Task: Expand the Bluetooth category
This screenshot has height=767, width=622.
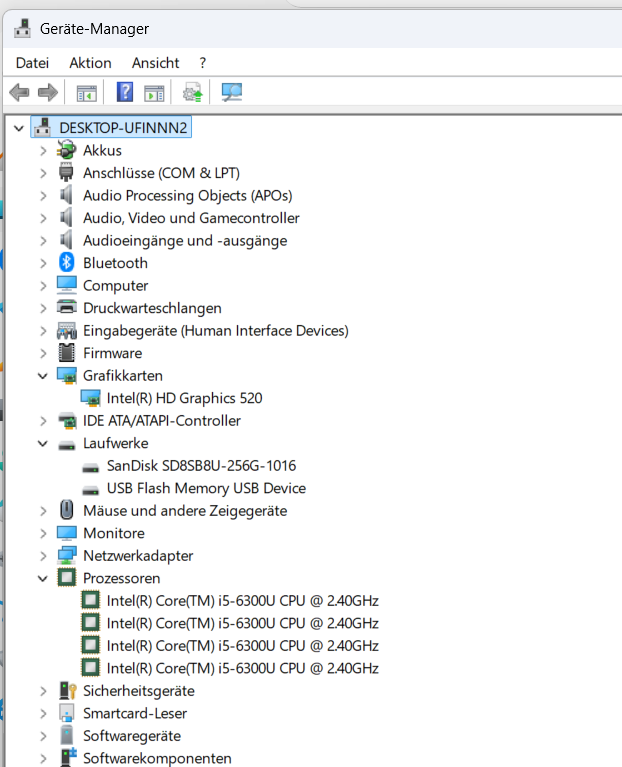Action: coord(43,263)
